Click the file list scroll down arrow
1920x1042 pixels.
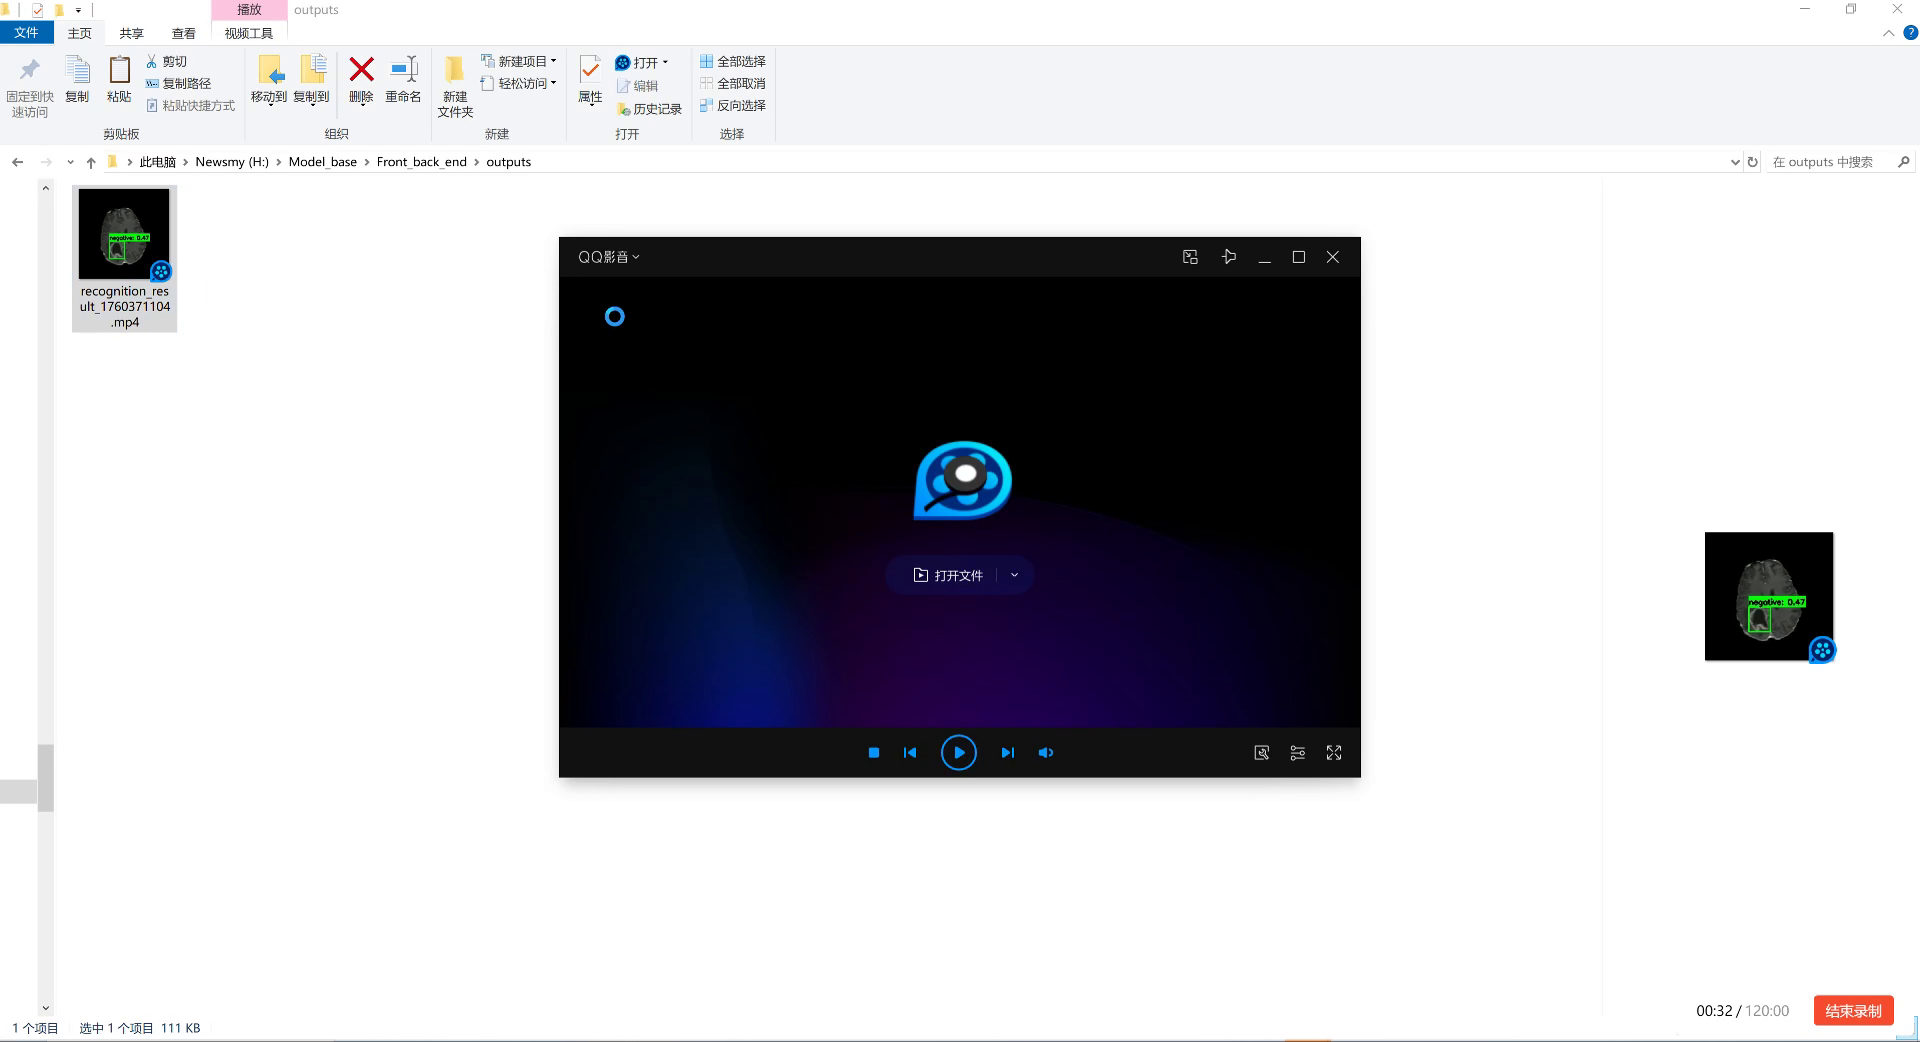click(45, 1008)
